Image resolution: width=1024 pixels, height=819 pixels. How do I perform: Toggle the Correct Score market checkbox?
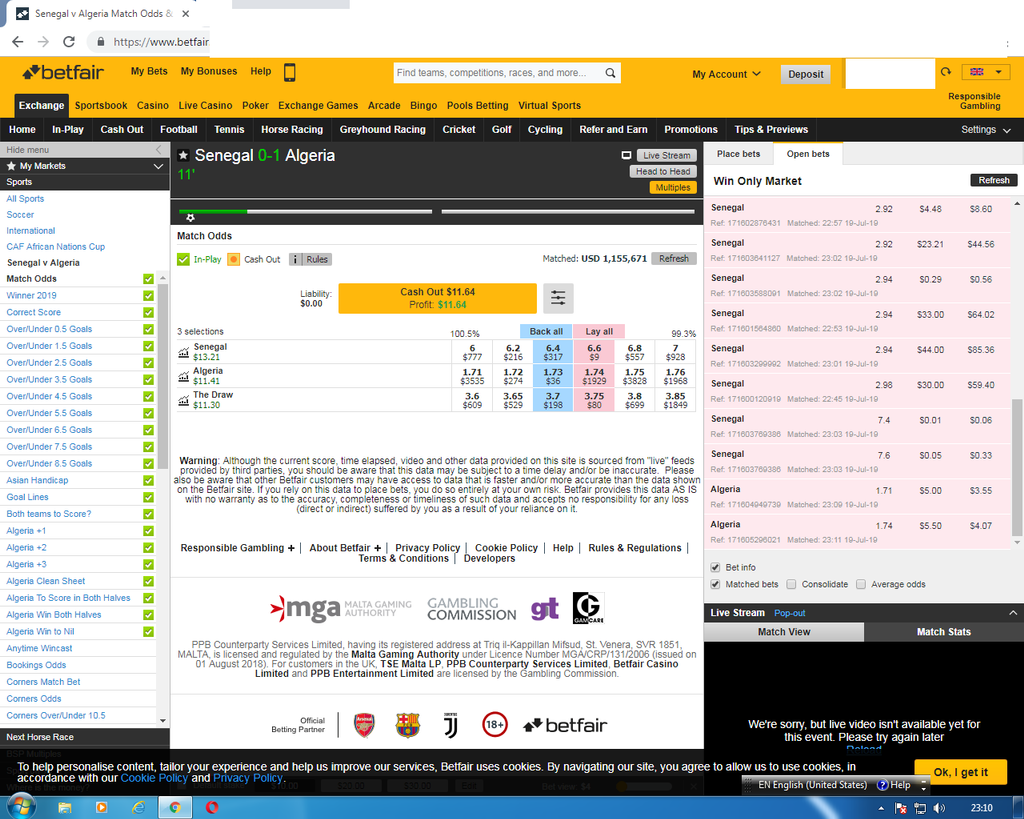click(148, 313)
